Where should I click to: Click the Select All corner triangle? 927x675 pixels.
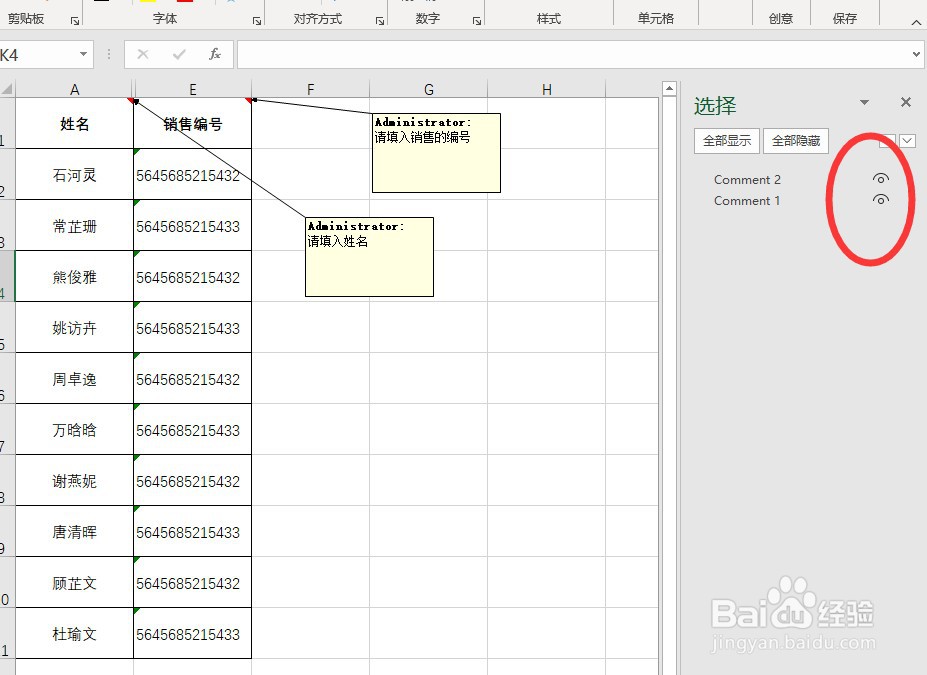(x=7, y=89)
